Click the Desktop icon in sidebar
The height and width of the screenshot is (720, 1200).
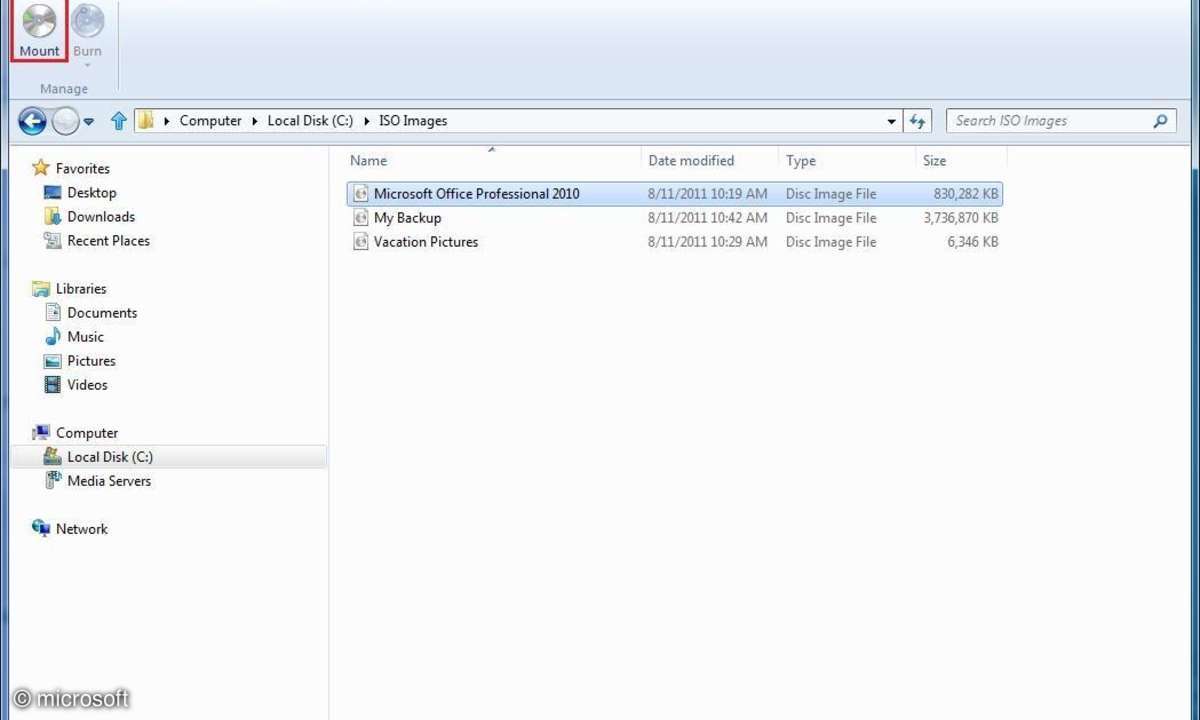tap(53, 193)
